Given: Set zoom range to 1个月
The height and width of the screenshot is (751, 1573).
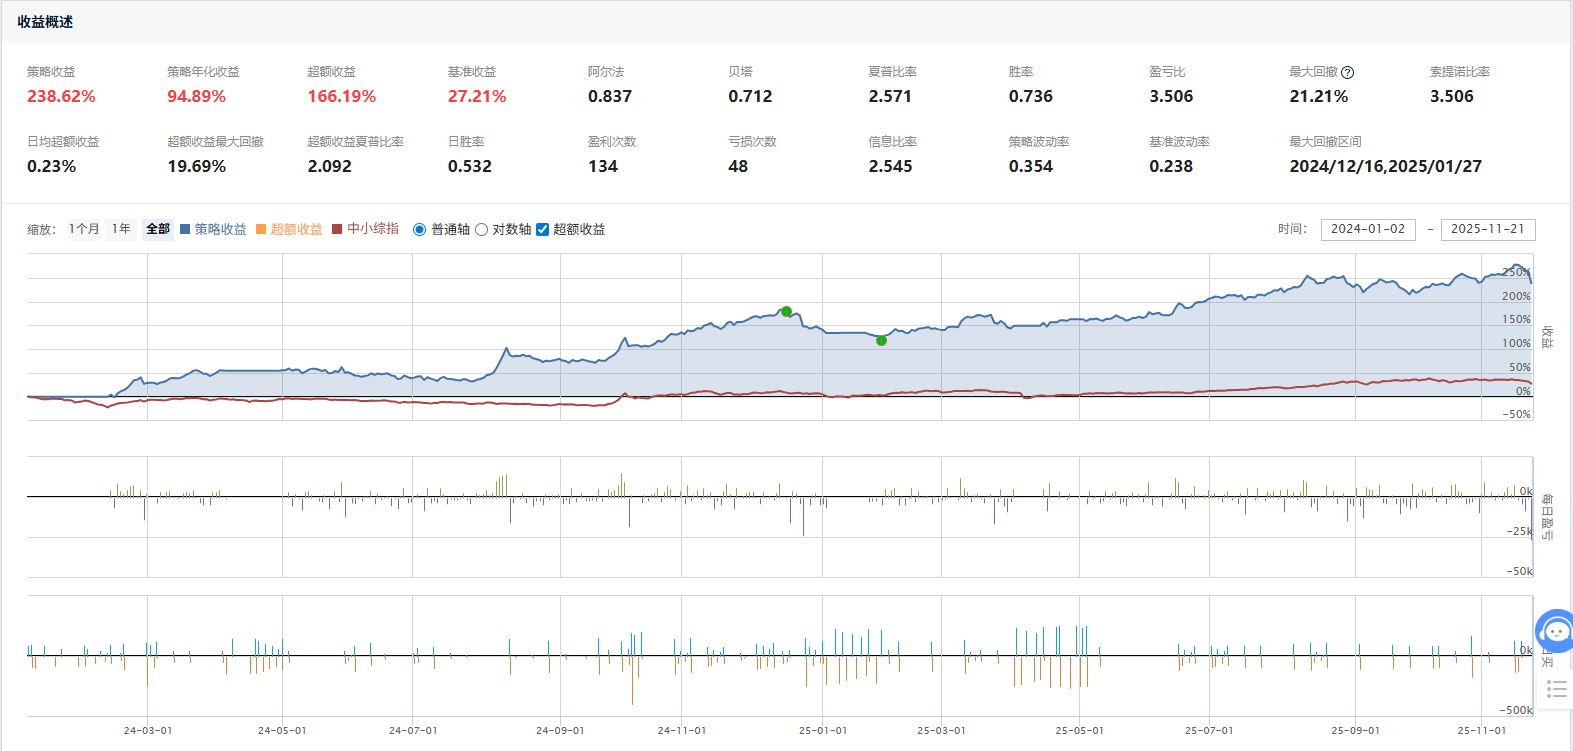Looking at the screenshot, I should [x=84, y=229].
